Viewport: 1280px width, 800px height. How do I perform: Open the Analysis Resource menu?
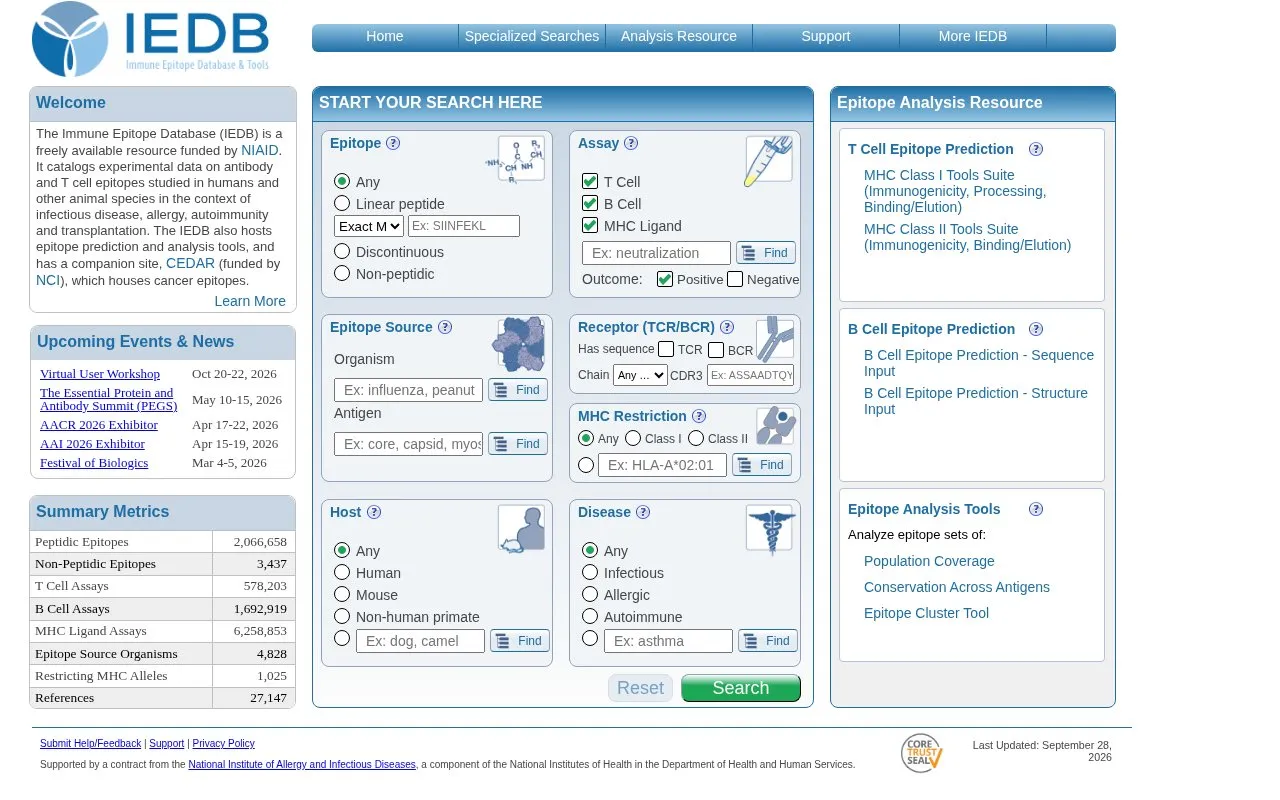click(x=679, y=36)
